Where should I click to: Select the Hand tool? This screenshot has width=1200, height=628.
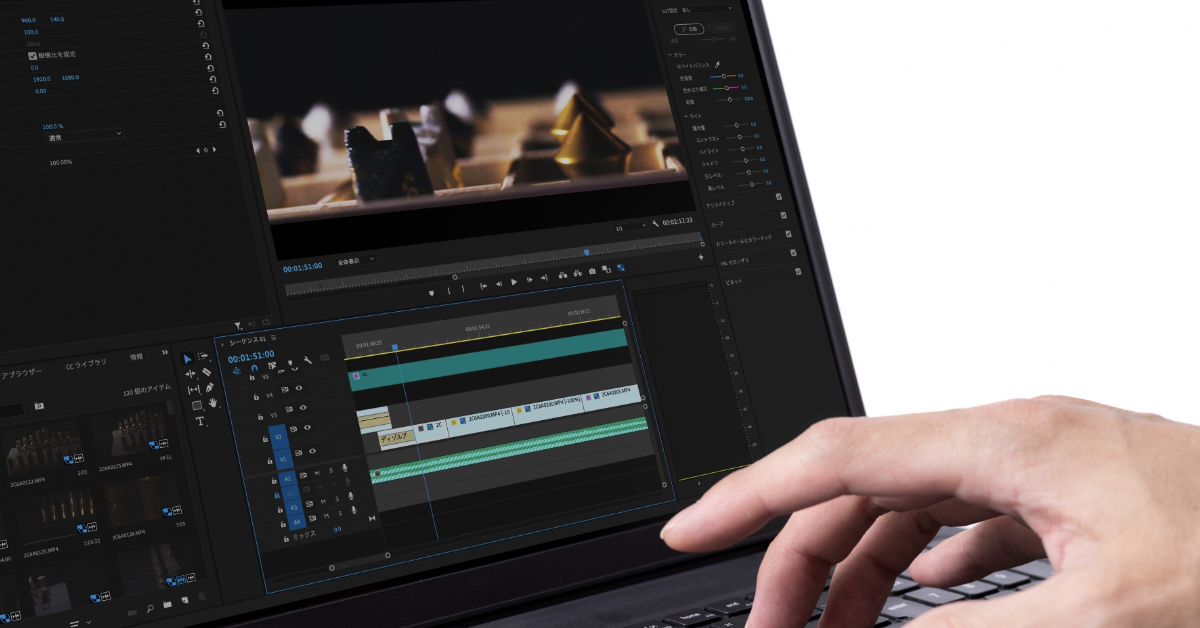(x=213, y=402)
